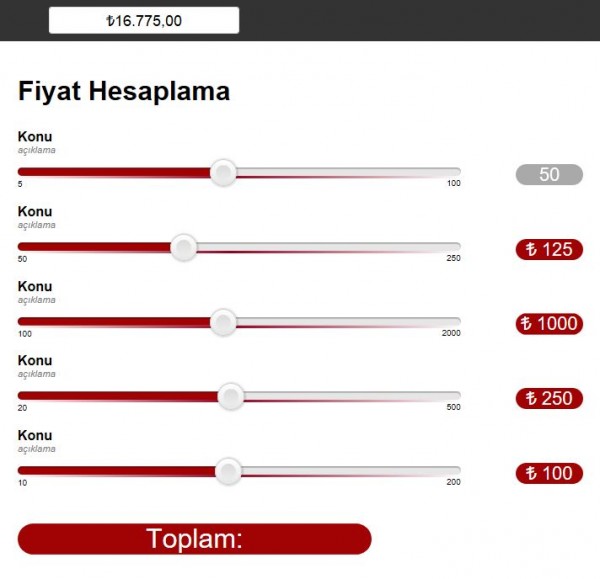Click the handle of the 10–200 slider
This screenshot has height=579, width=600.
coord(229,471)
